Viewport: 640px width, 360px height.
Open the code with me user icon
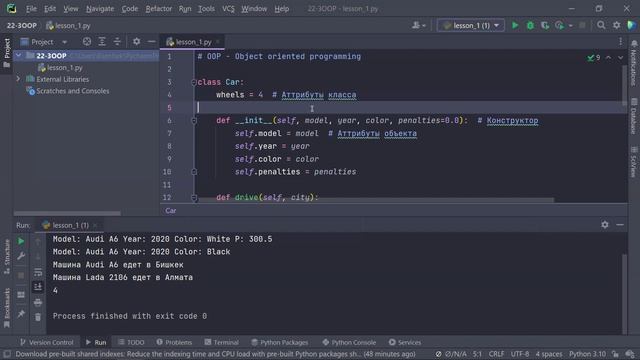pyautogui.click(x=418, y=25)
